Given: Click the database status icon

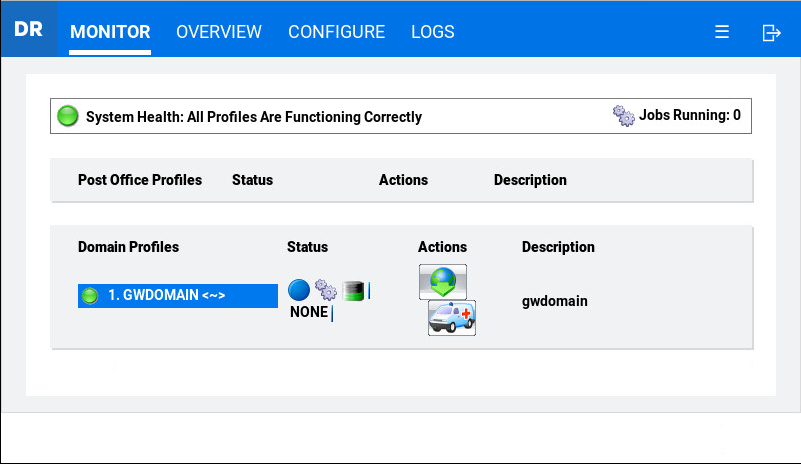Looking at the screenshot, I should 353,290.
